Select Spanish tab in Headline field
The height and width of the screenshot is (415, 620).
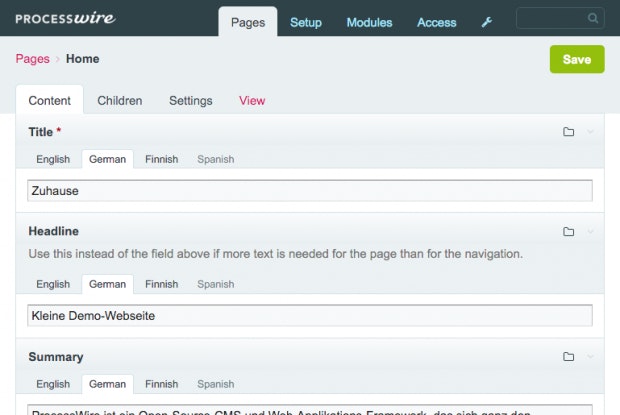(x=215, y=284)
